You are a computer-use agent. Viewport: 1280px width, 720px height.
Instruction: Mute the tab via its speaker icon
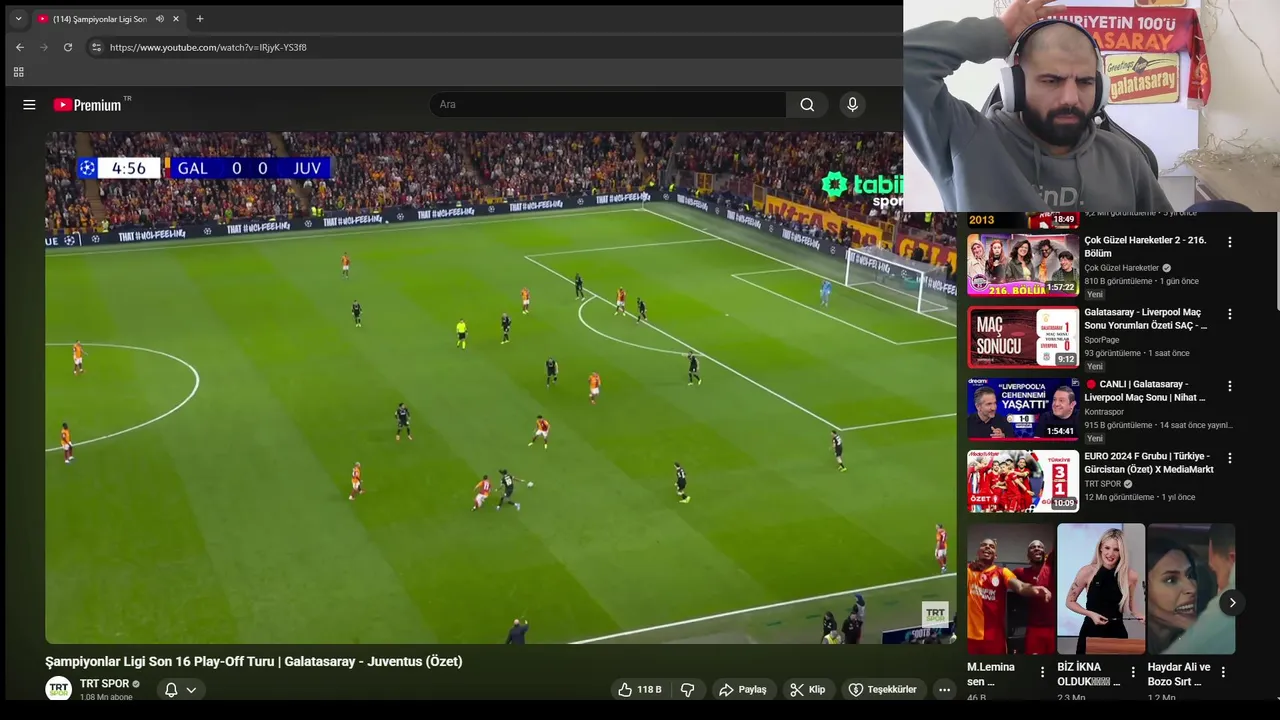(x=159, y=19)
